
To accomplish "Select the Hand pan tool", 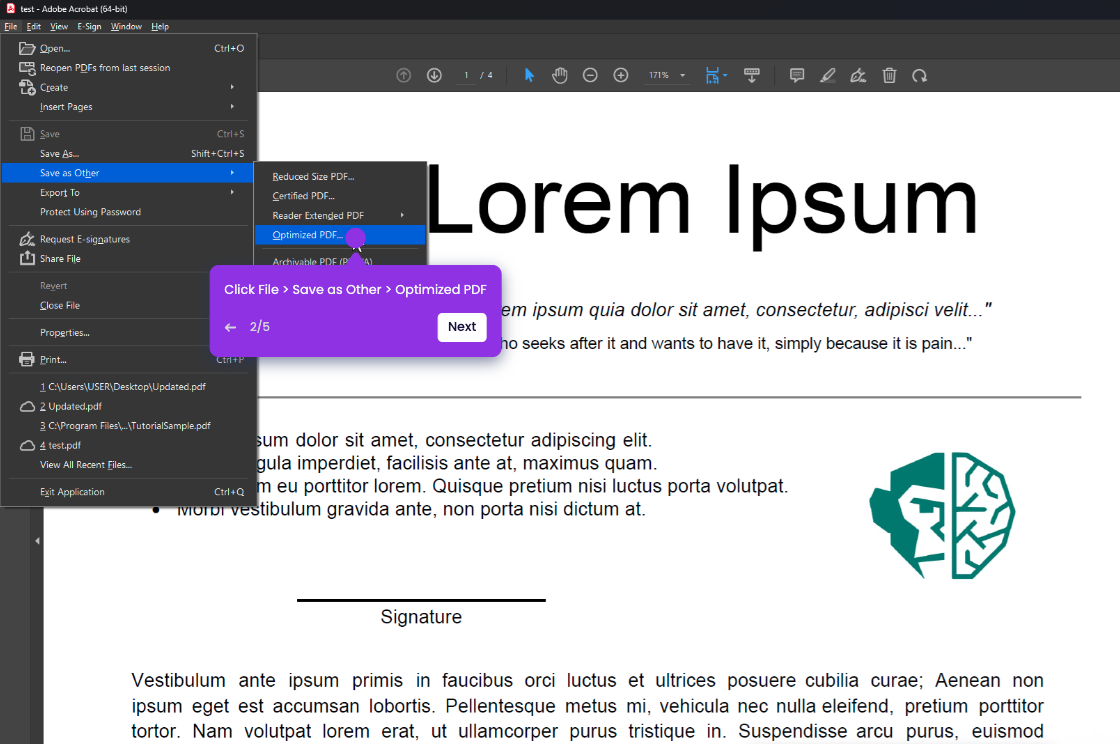I will [x=559, y=75].
